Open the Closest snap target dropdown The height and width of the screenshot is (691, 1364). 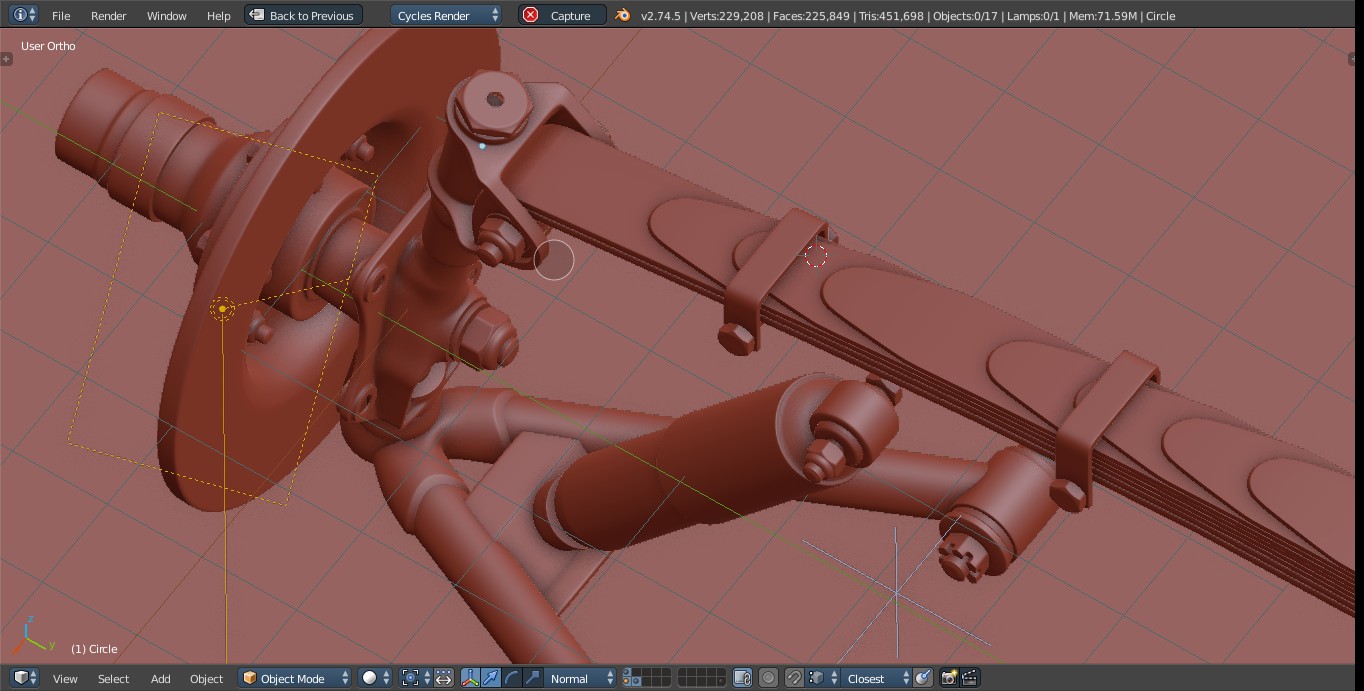(x=877, y=678)
